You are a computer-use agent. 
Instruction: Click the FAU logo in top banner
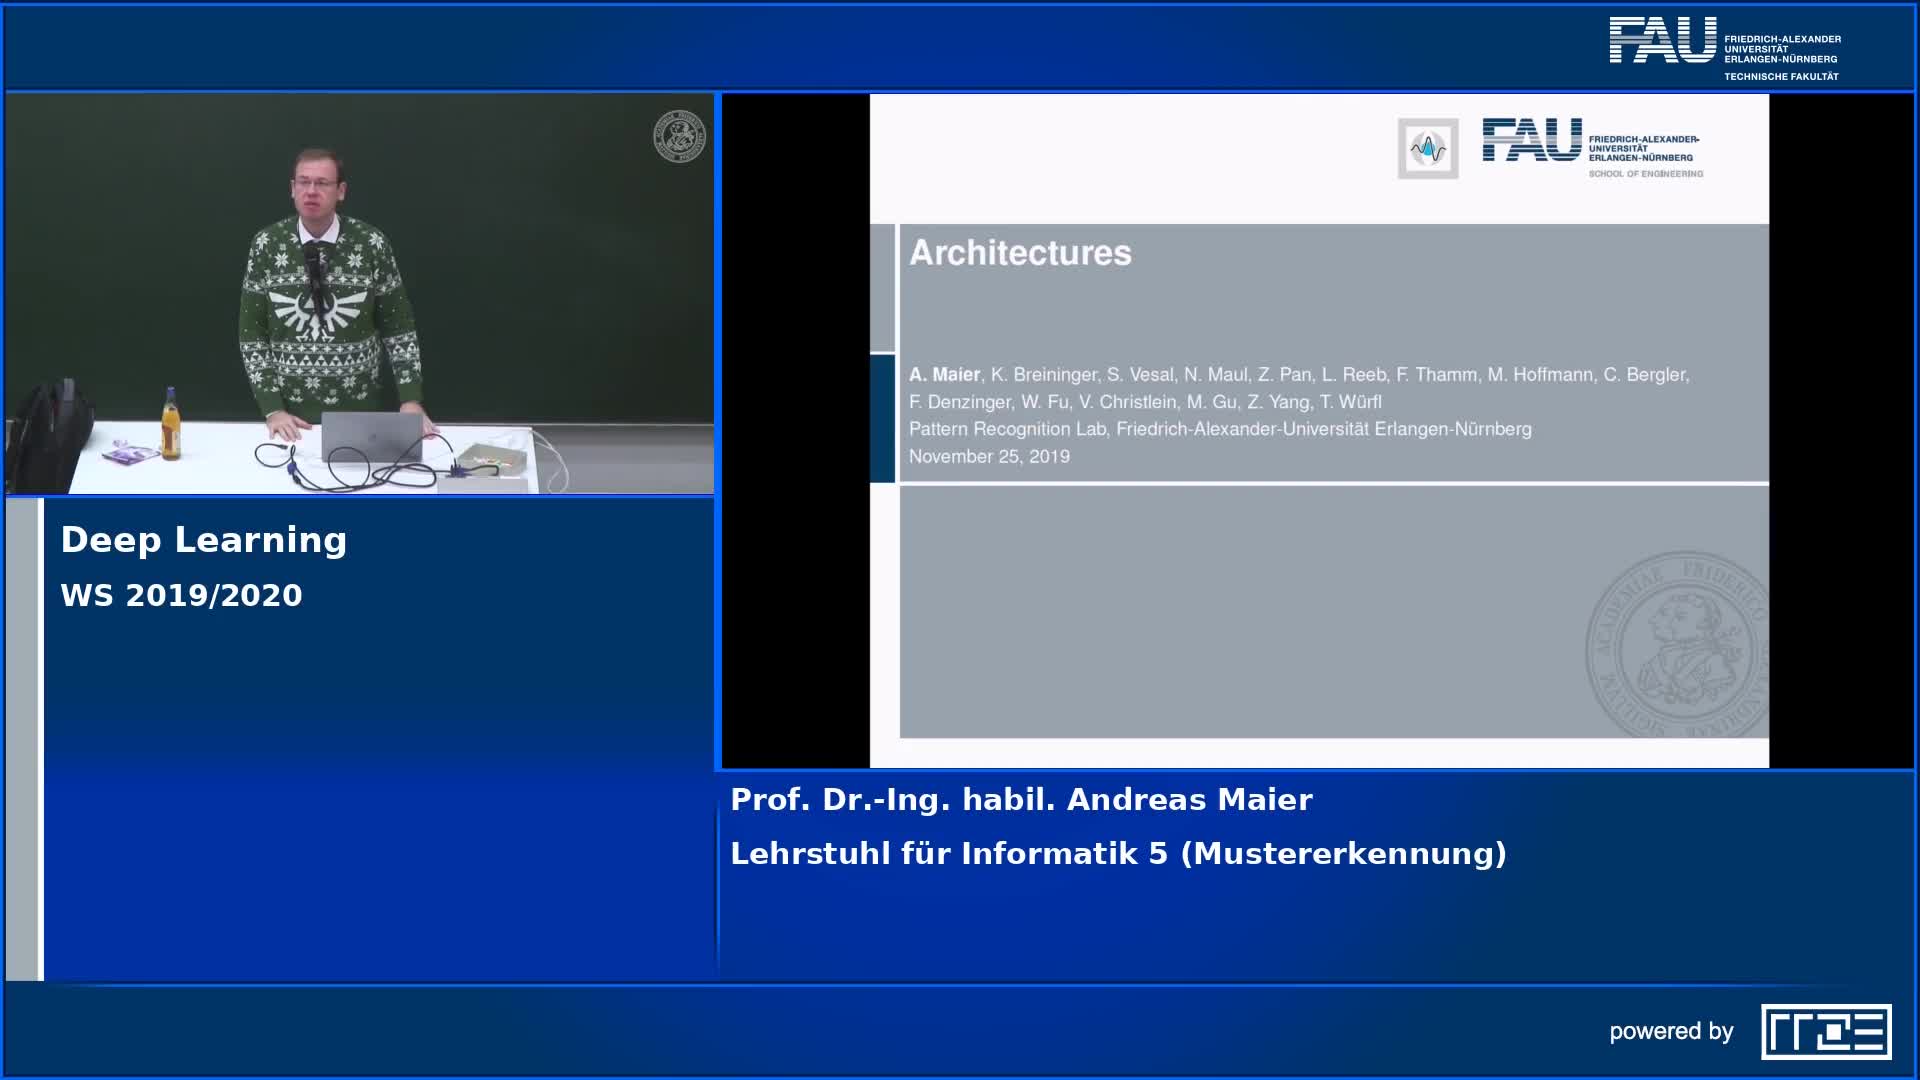(x=1662, y=41)
